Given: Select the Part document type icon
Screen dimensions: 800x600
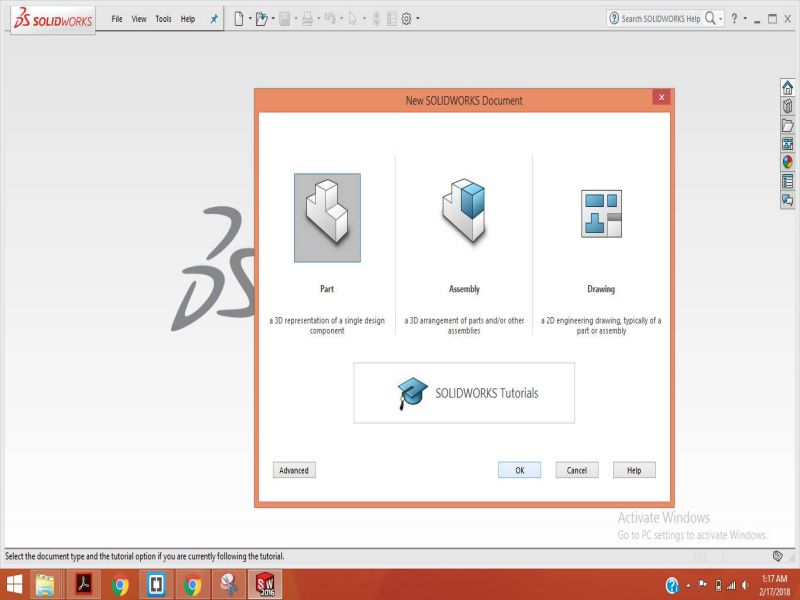Looking at the screenshot, I should point(327,218).
